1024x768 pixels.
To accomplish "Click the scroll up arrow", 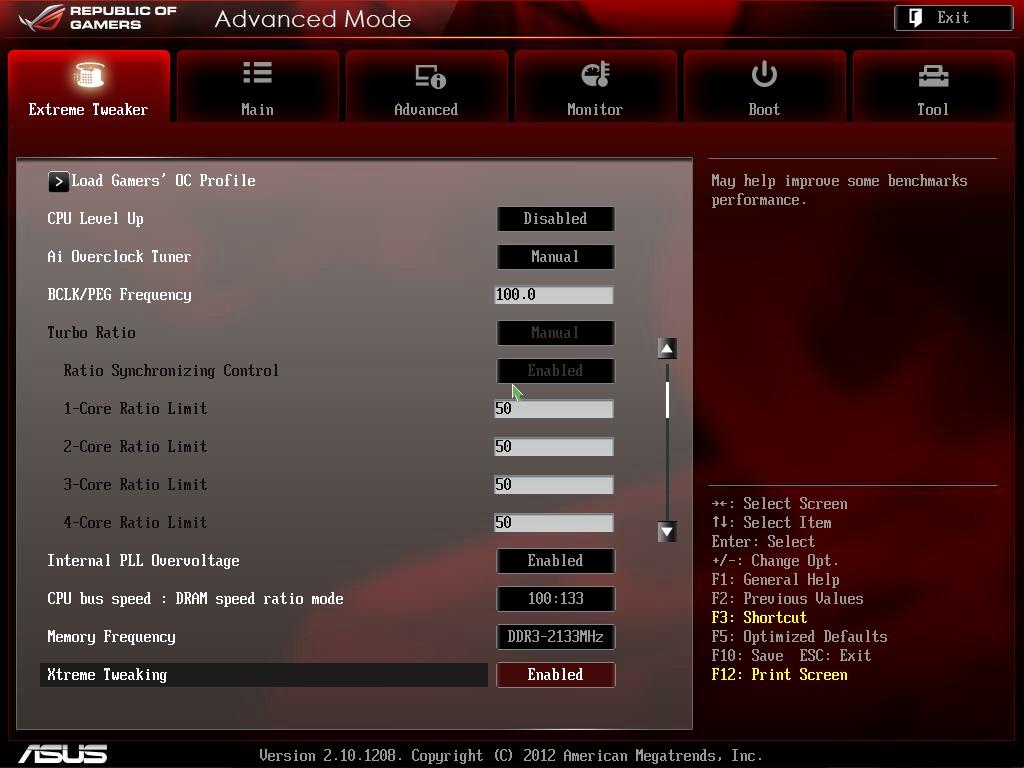I will [x=667, y=349].
